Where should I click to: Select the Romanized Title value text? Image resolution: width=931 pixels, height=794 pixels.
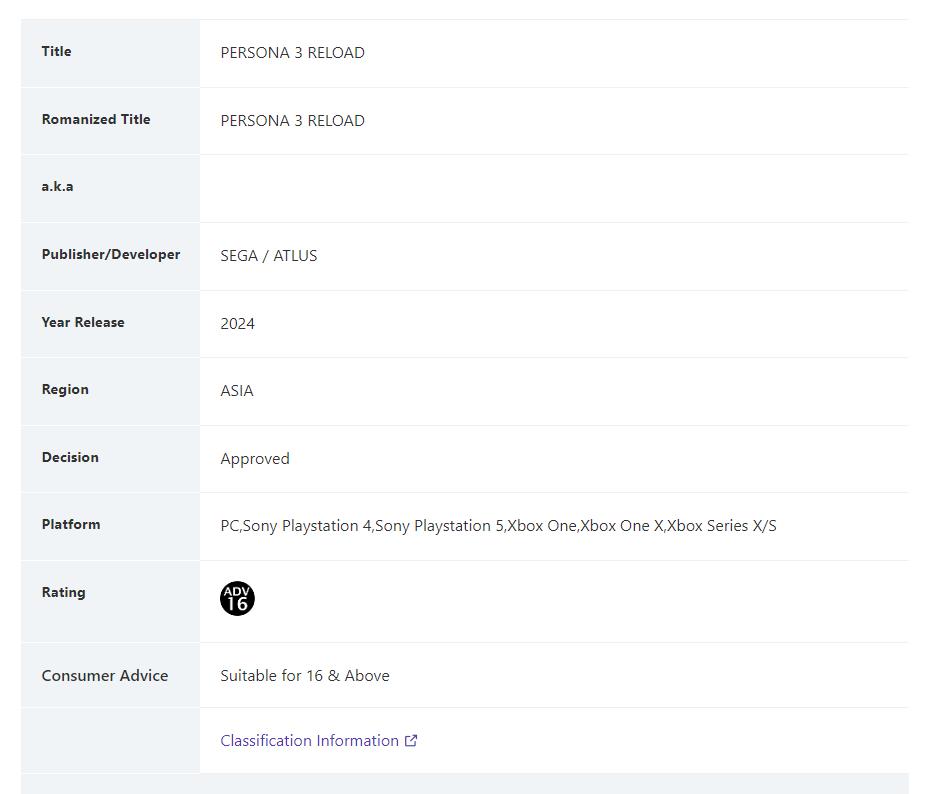coord(292,121)
